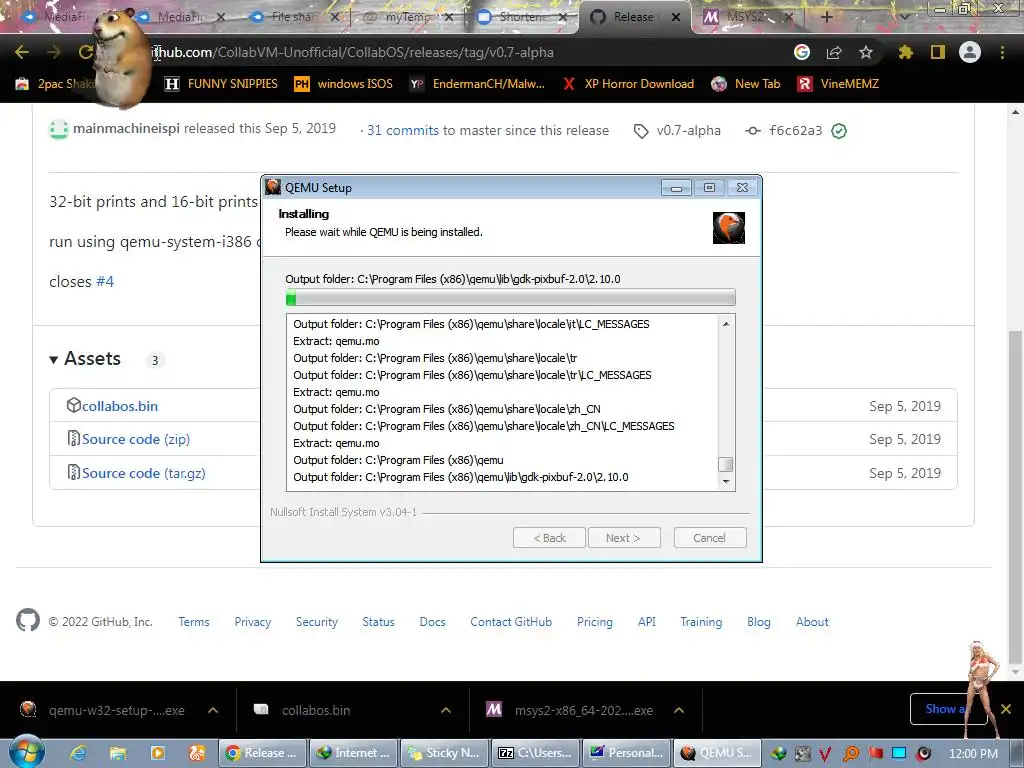Go back with the browser back arrow
The width and height of the screenshot is (1024, 768).
22,52
